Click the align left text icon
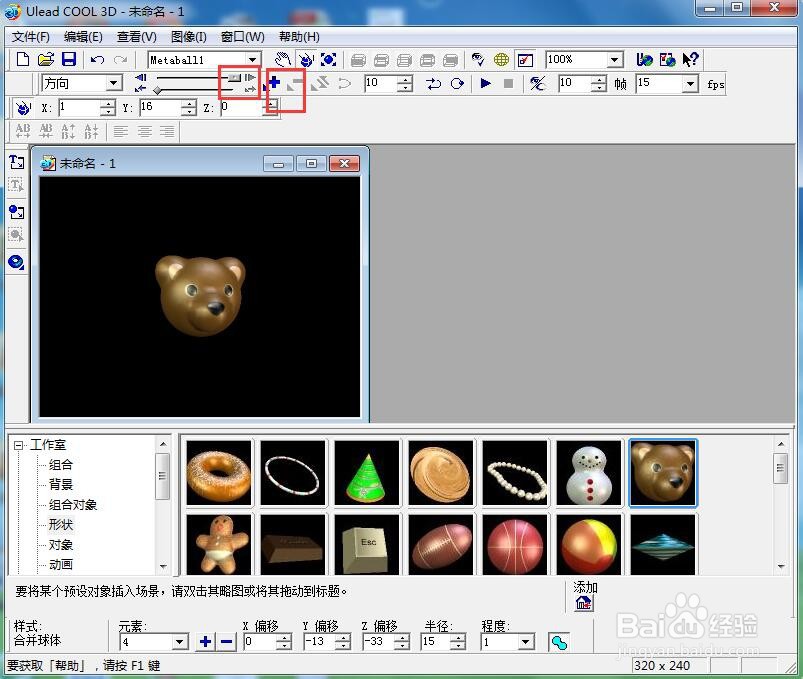This screenshot has height=679, width=803. tap(121, 132)
